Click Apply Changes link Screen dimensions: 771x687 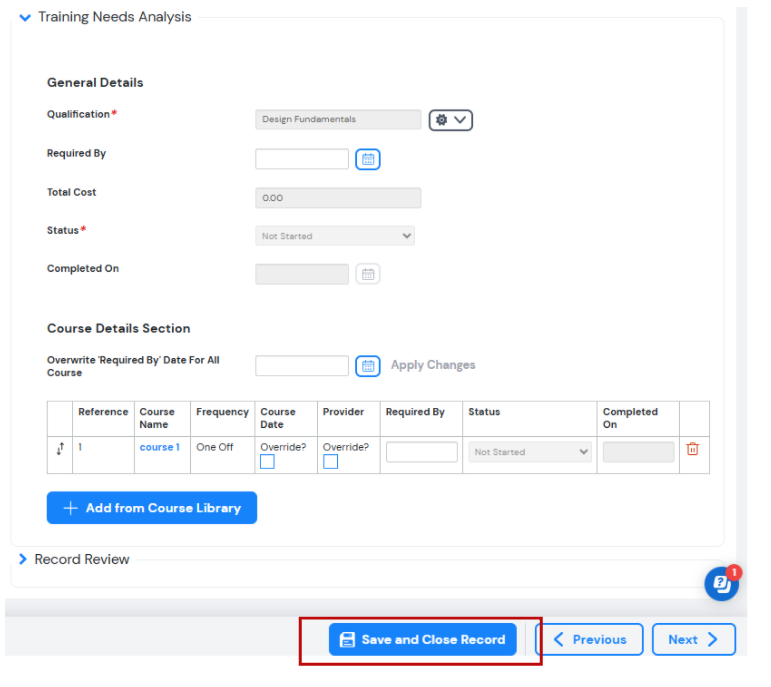point(433,365)
